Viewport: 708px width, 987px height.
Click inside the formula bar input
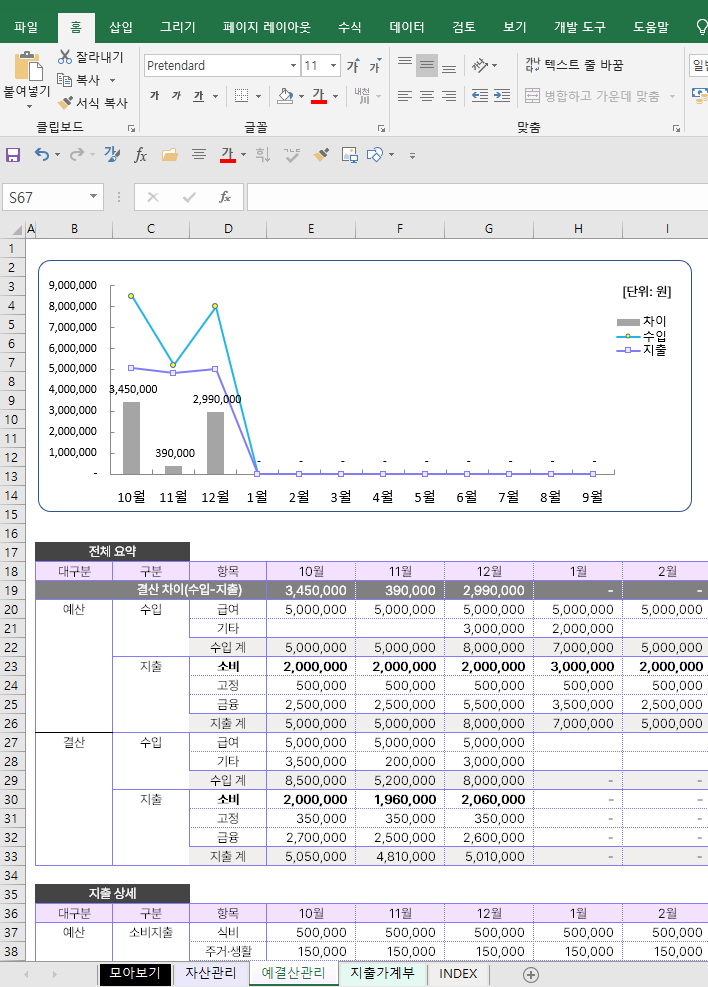tap(478, 197)
